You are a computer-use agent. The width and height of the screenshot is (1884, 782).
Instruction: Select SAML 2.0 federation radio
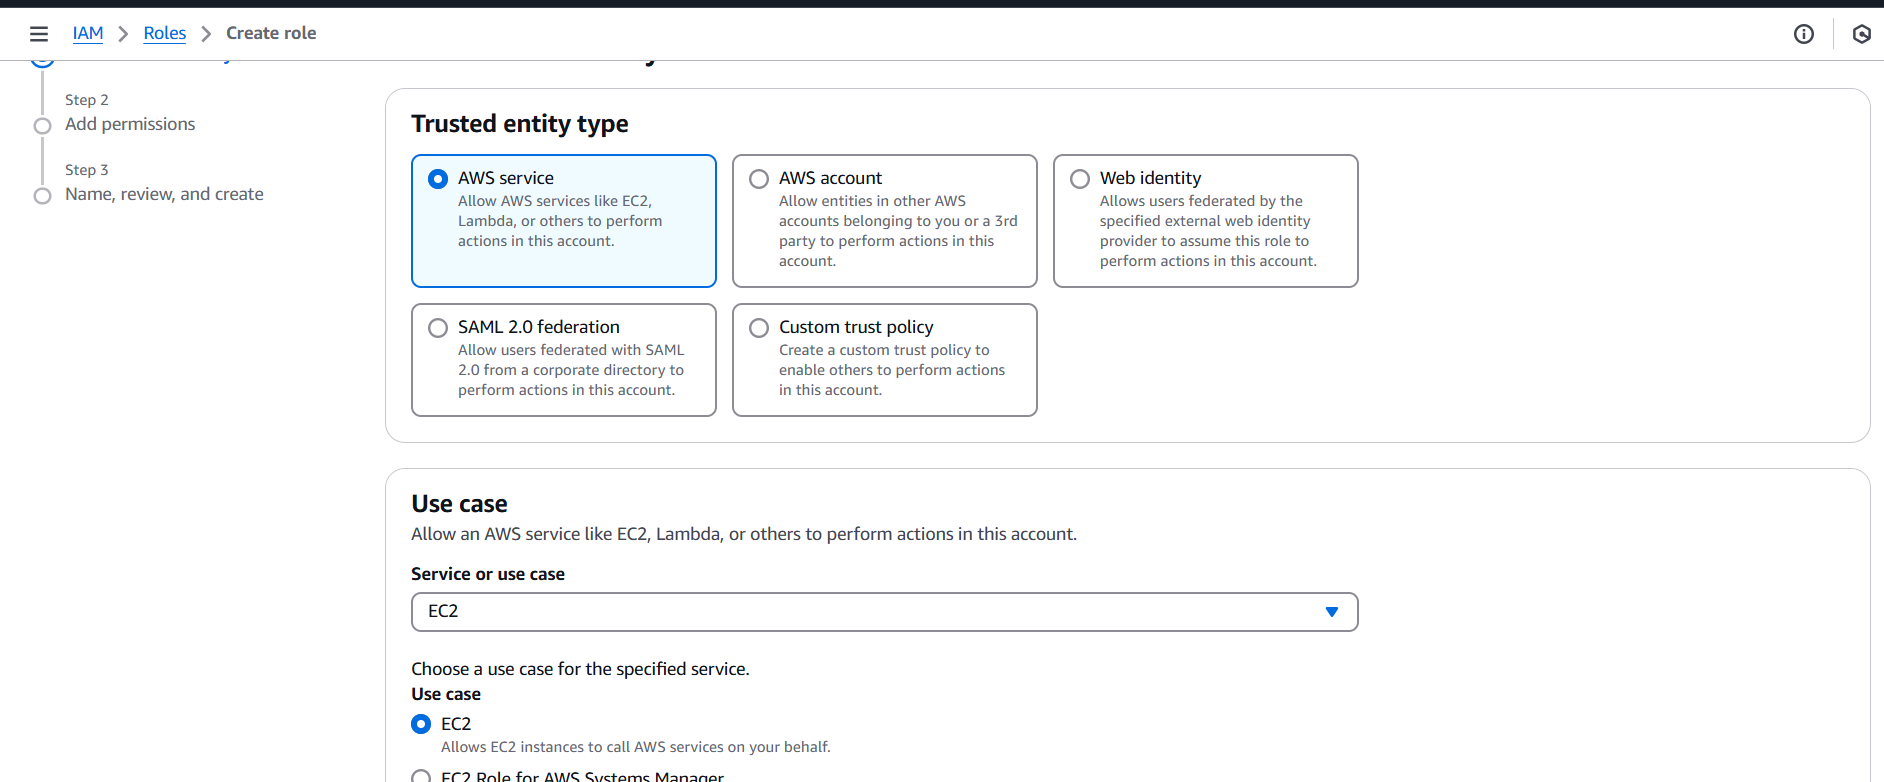pyautogui.click(x=438, y=328)
